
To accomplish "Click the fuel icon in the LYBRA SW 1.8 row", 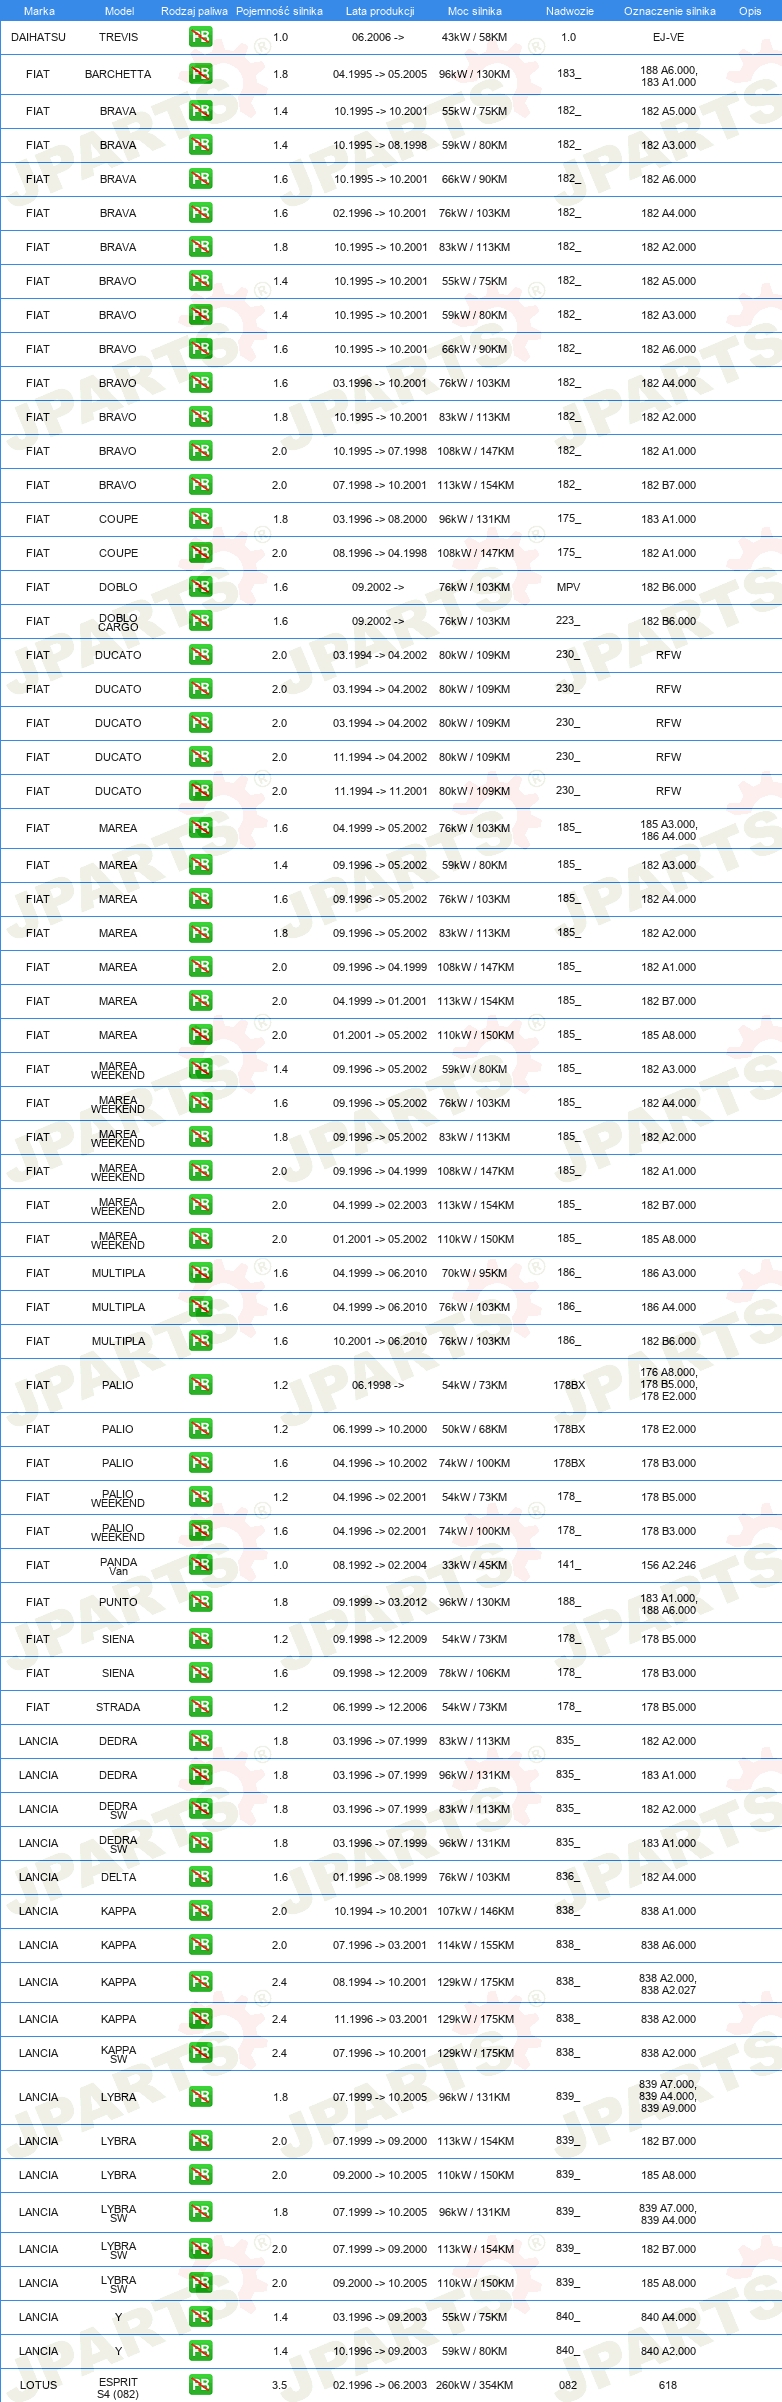I will (201, 2212).
